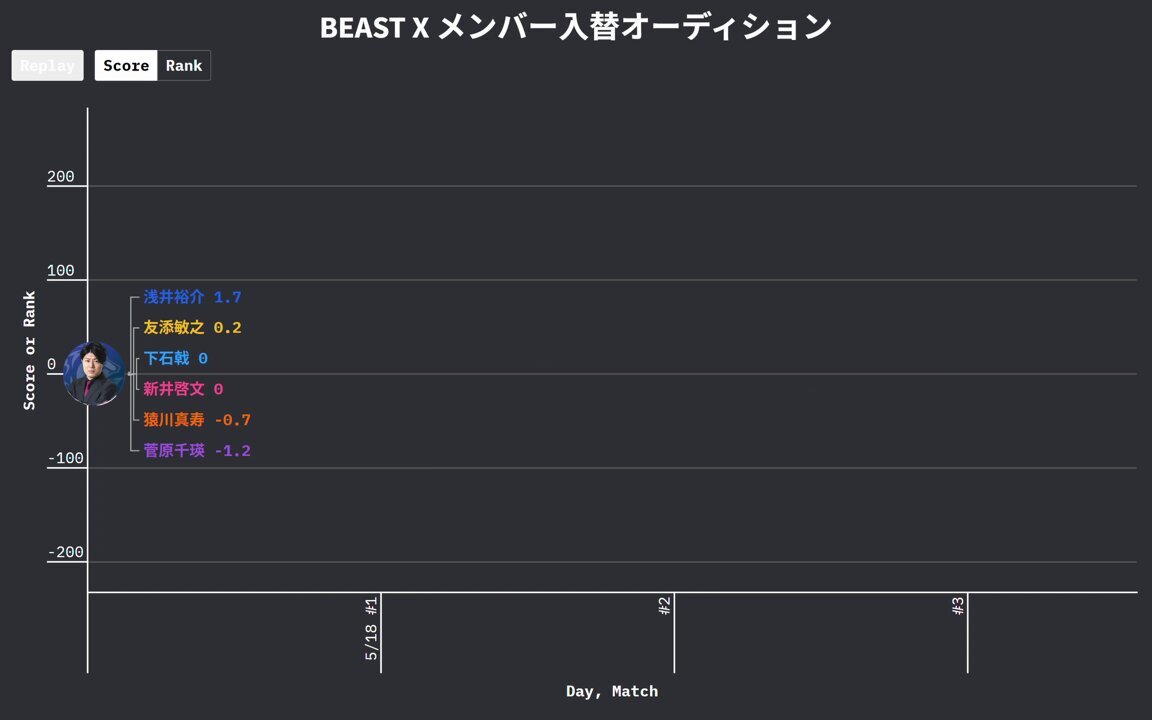Click the 5/18 #1 match marker
1152x720 pixels.
(372, 629)
